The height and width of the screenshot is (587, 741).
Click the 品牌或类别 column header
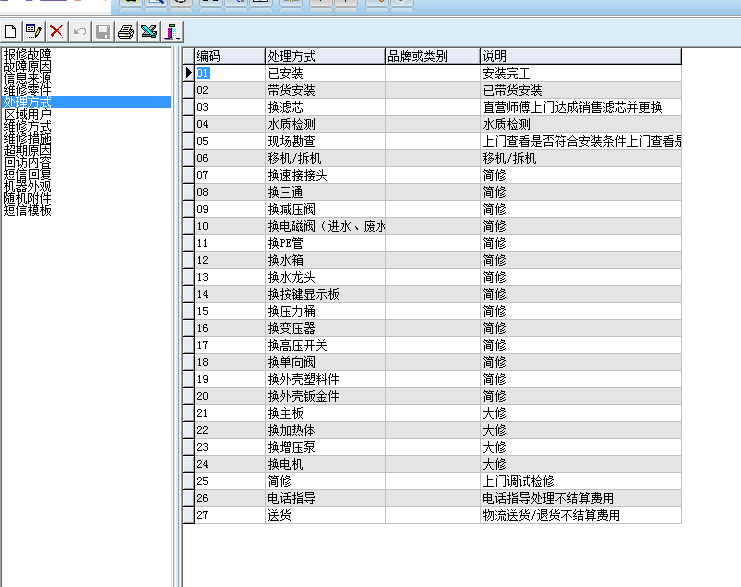431,55
